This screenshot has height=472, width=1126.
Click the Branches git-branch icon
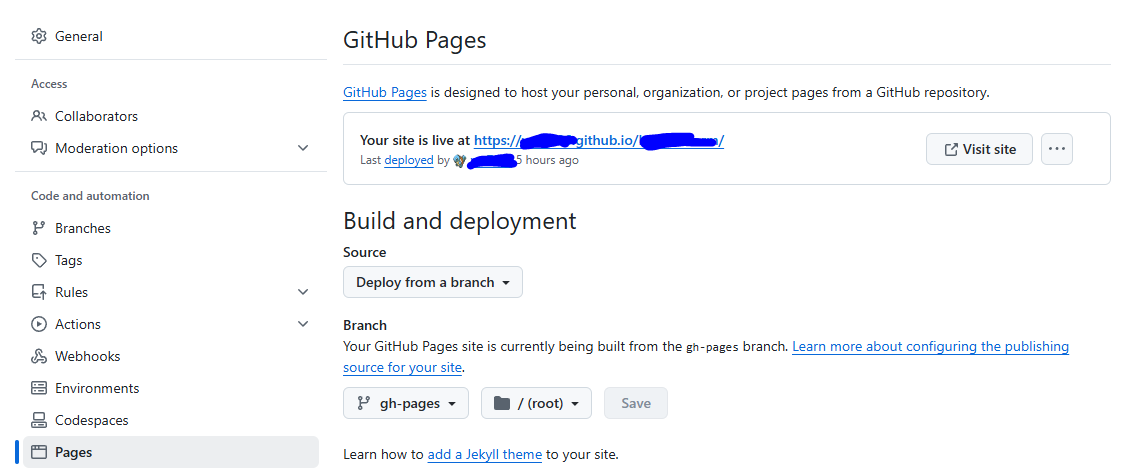click(39, 228)
